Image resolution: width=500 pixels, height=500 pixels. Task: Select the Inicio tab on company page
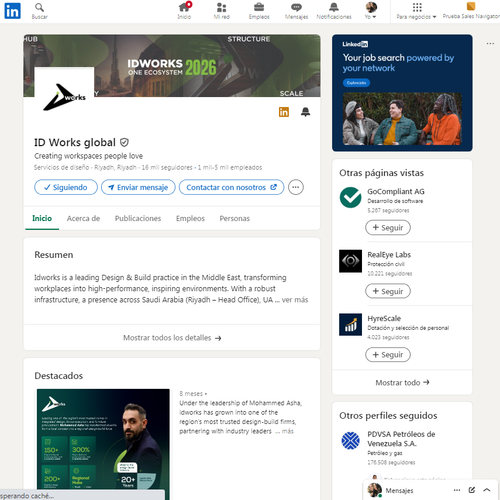42,218
